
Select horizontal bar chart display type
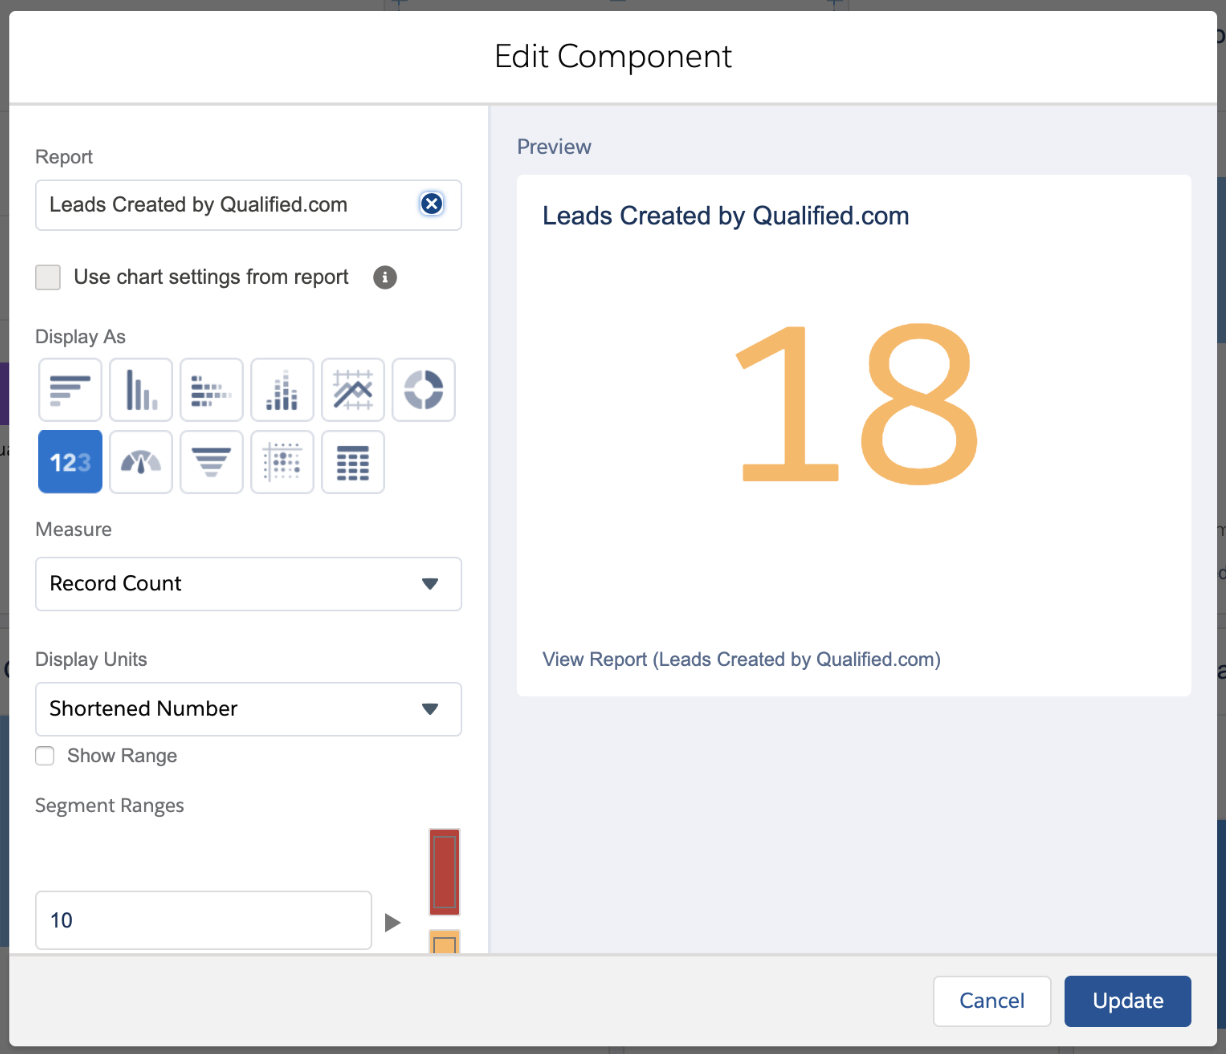[70, 390]
